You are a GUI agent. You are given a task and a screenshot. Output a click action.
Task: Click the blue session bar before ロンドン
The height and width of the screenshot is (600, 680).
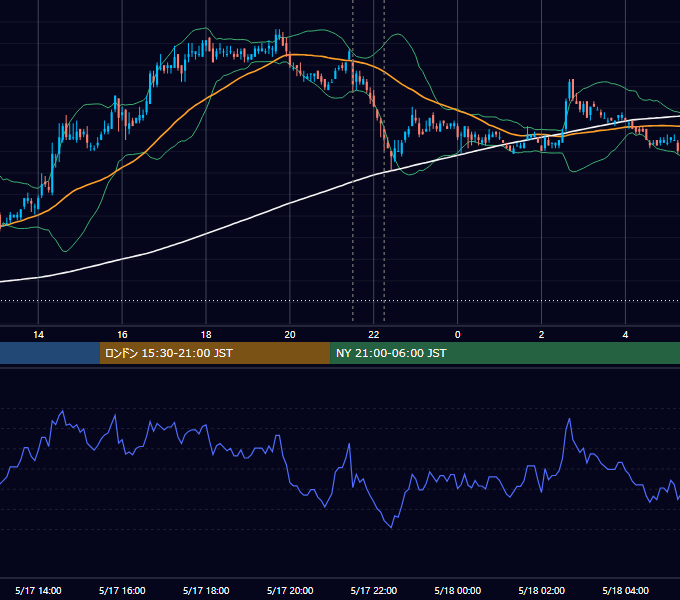50,353
